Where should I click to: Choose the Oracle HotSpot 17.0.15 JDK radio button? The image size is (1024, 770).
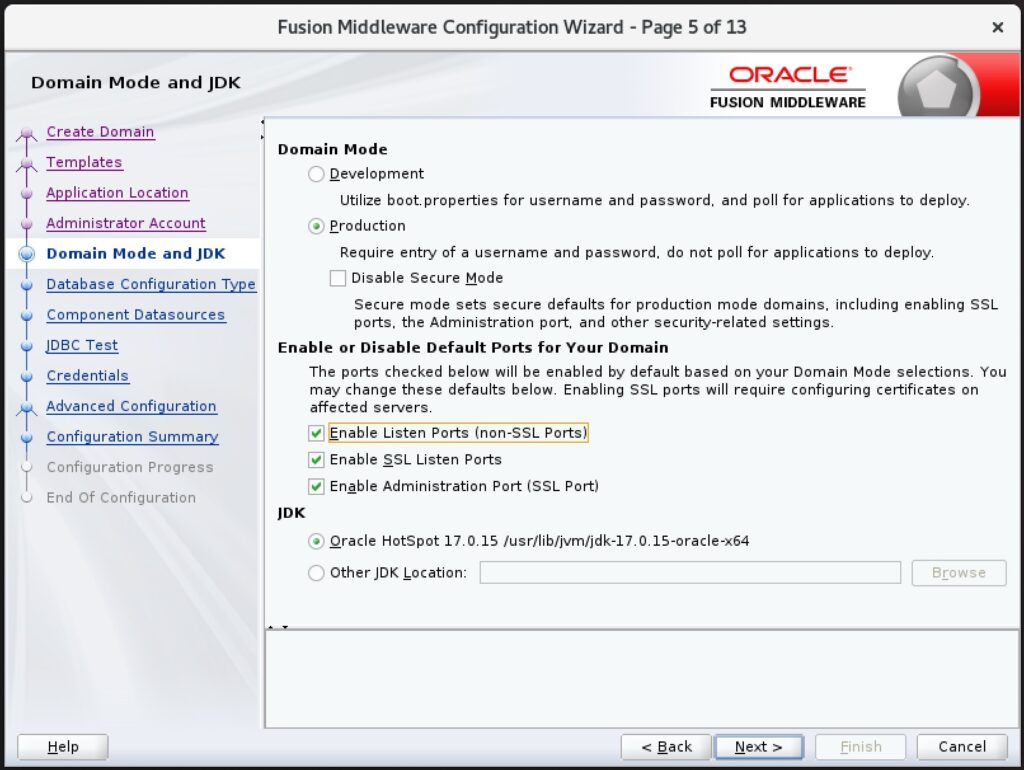click(316, 541)
